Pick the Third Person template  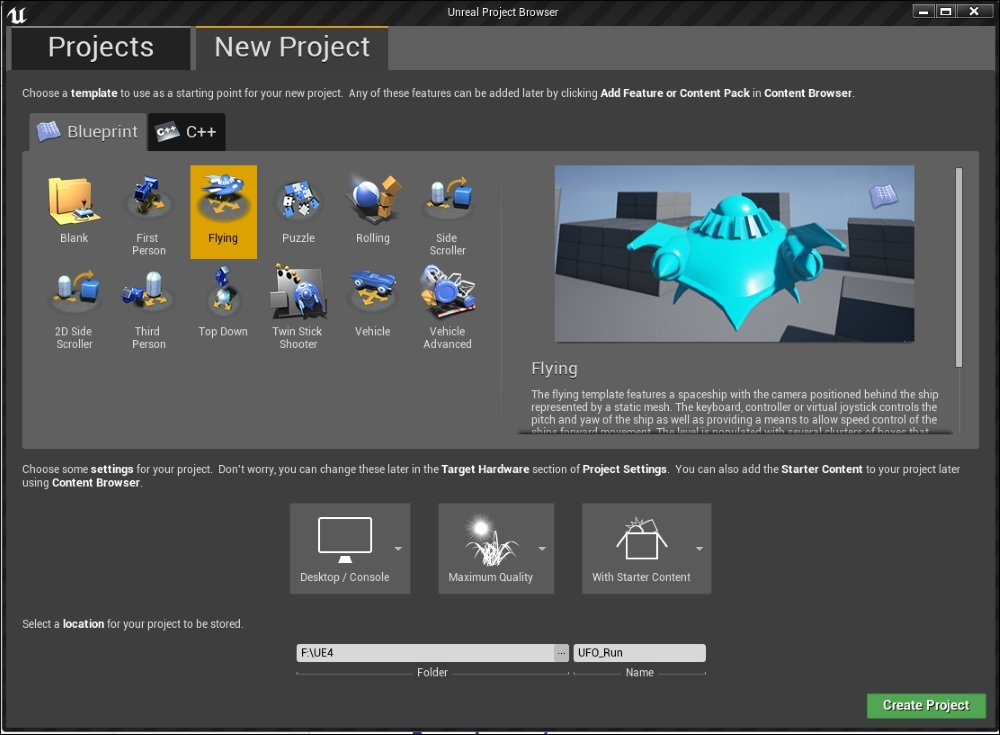(x=149, y=306)
